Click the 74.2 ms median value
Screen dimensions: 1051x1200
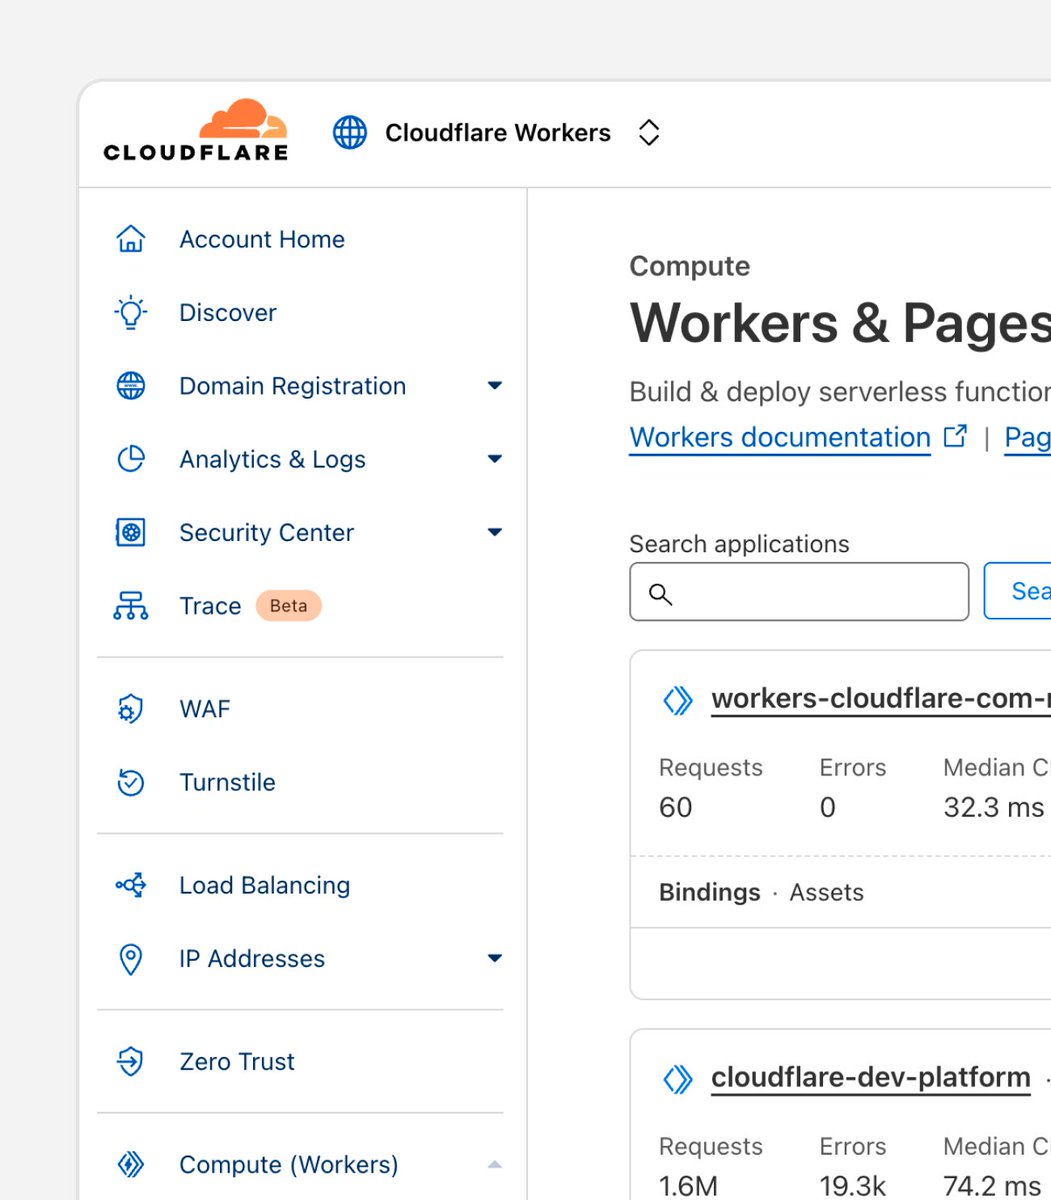(x=993, y=1186)
